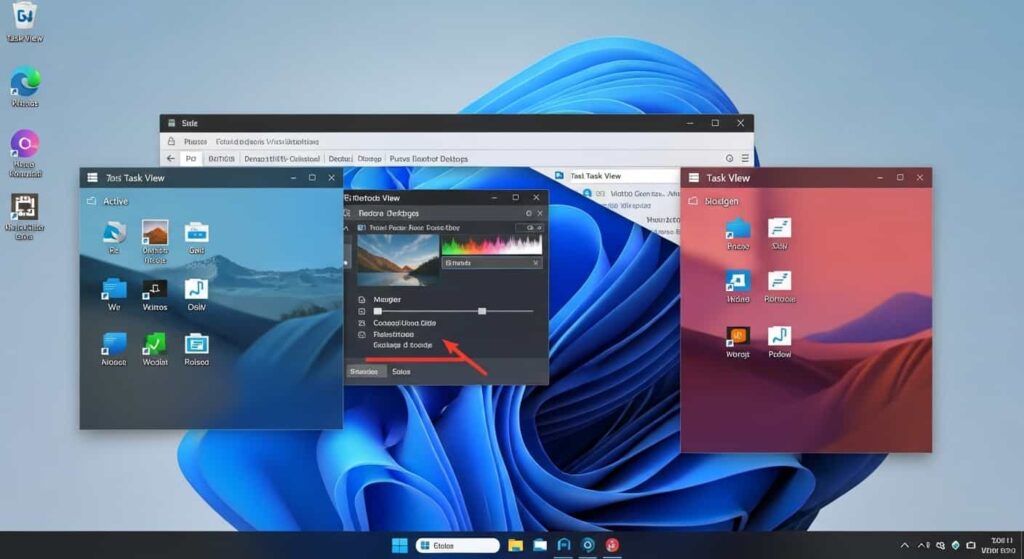Click the Windows Start button
This screenshot has width=1024, height=559.
pyautogui.click(x=399, y=545)
